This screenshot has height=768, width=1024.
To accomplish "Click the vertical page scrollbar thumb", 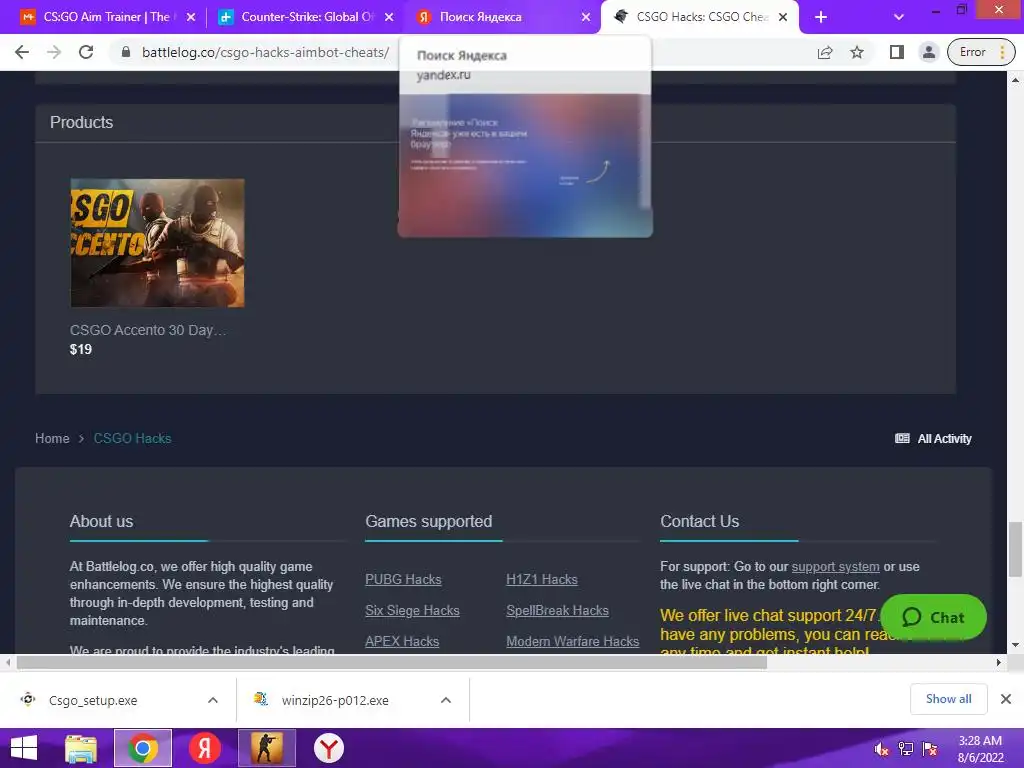I will pyautogui.click(x=1015, y=549).
